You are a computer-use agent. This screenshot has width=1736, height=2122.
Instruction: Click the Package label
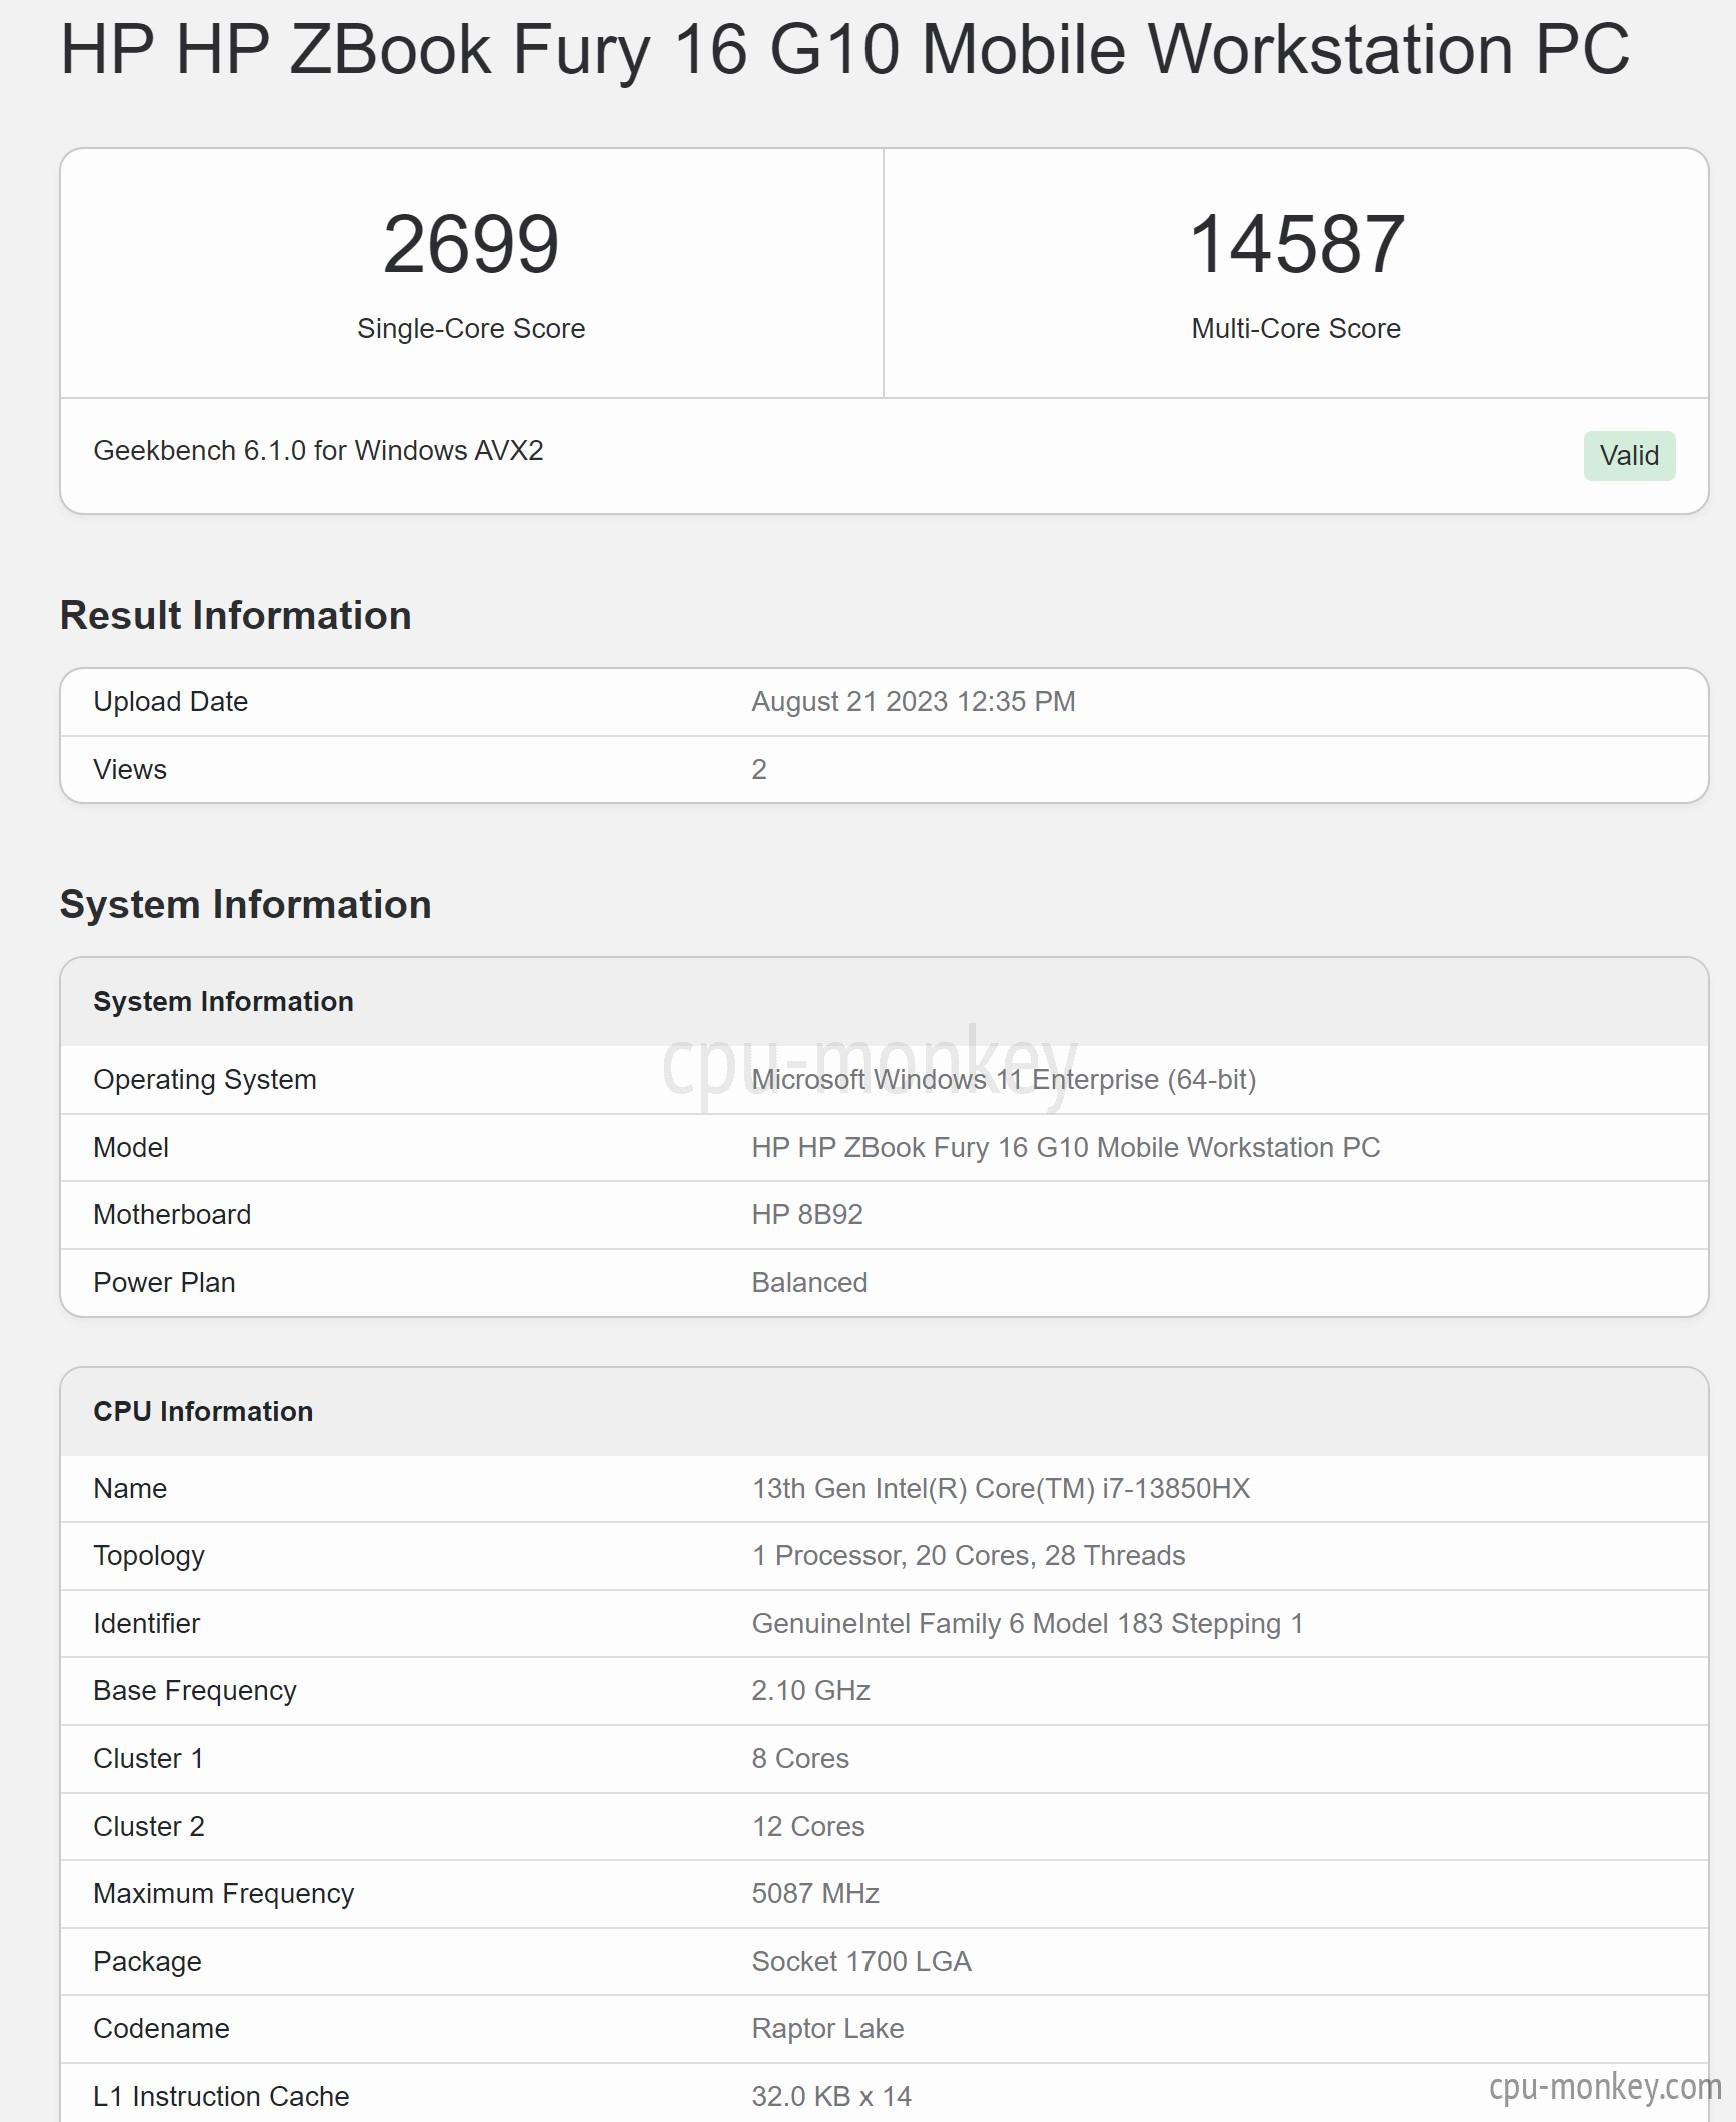point(147,1962)
